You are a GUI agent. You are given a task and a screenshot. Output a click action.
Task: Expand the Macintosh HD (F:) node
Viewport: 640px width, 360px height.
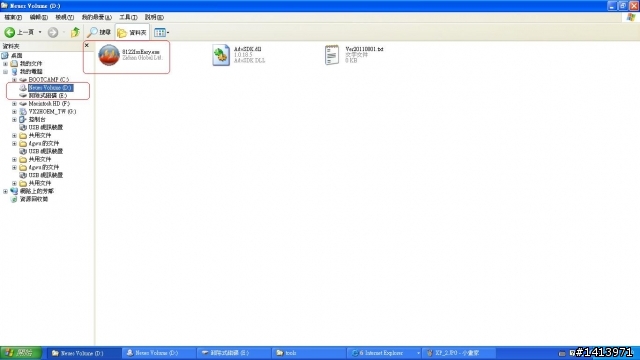(x=14, y=103)
